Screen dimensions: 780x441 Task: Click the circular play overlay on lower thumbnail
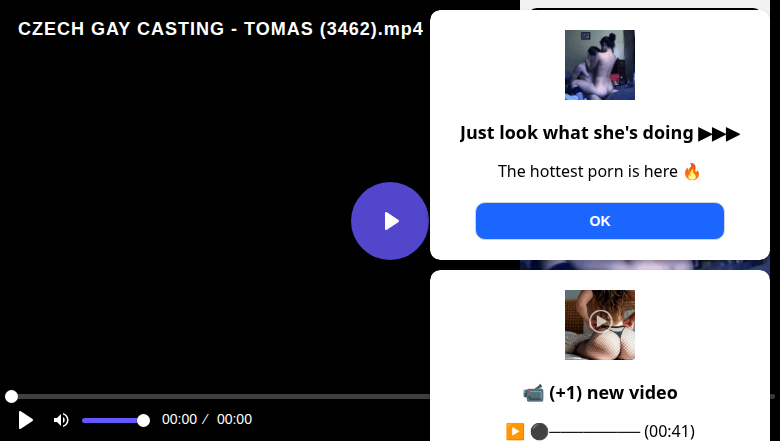click(600, 321)
